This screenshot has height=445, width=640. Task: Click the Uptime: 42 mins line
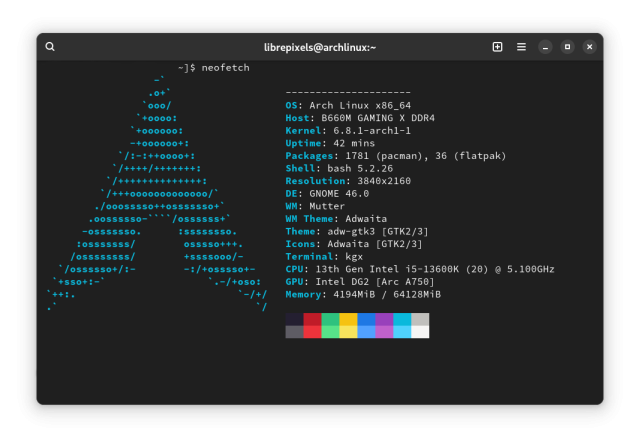point(330,143)
